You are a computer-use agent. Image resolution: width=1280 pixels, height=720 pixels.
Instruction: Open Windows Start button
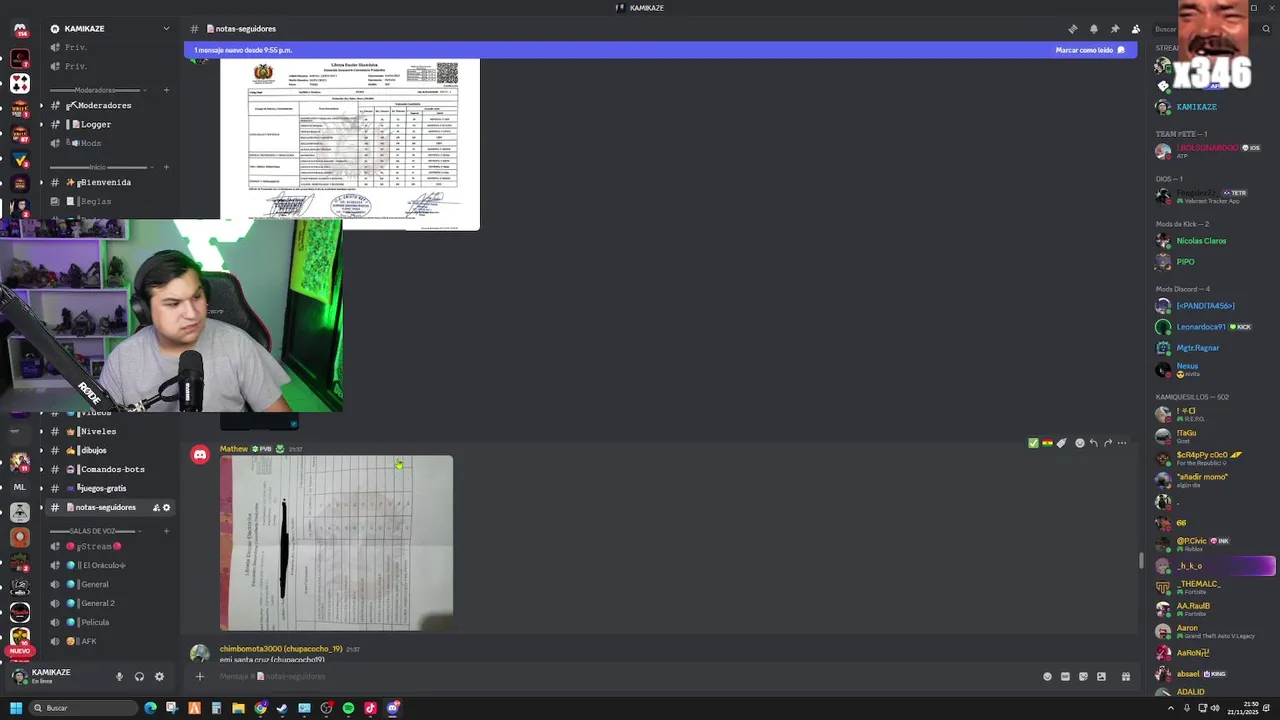[16, 708]
